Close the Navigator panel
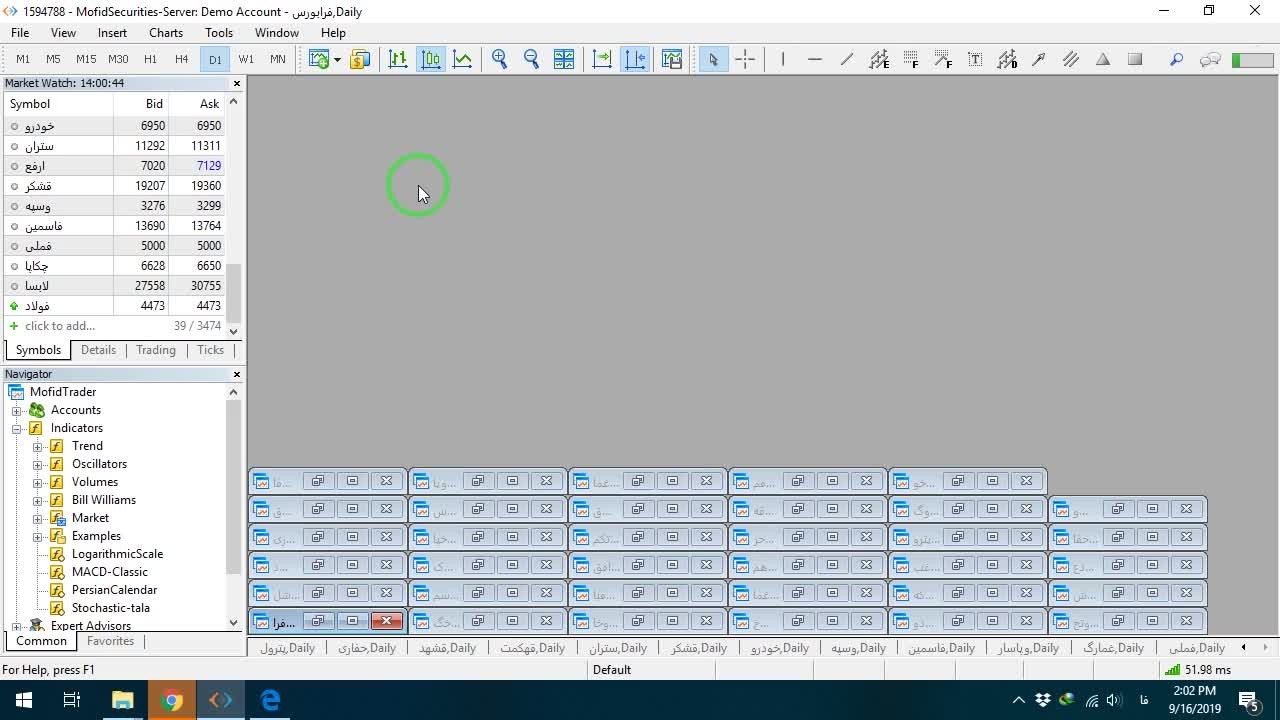1280x720 pixels. (237, 374)
